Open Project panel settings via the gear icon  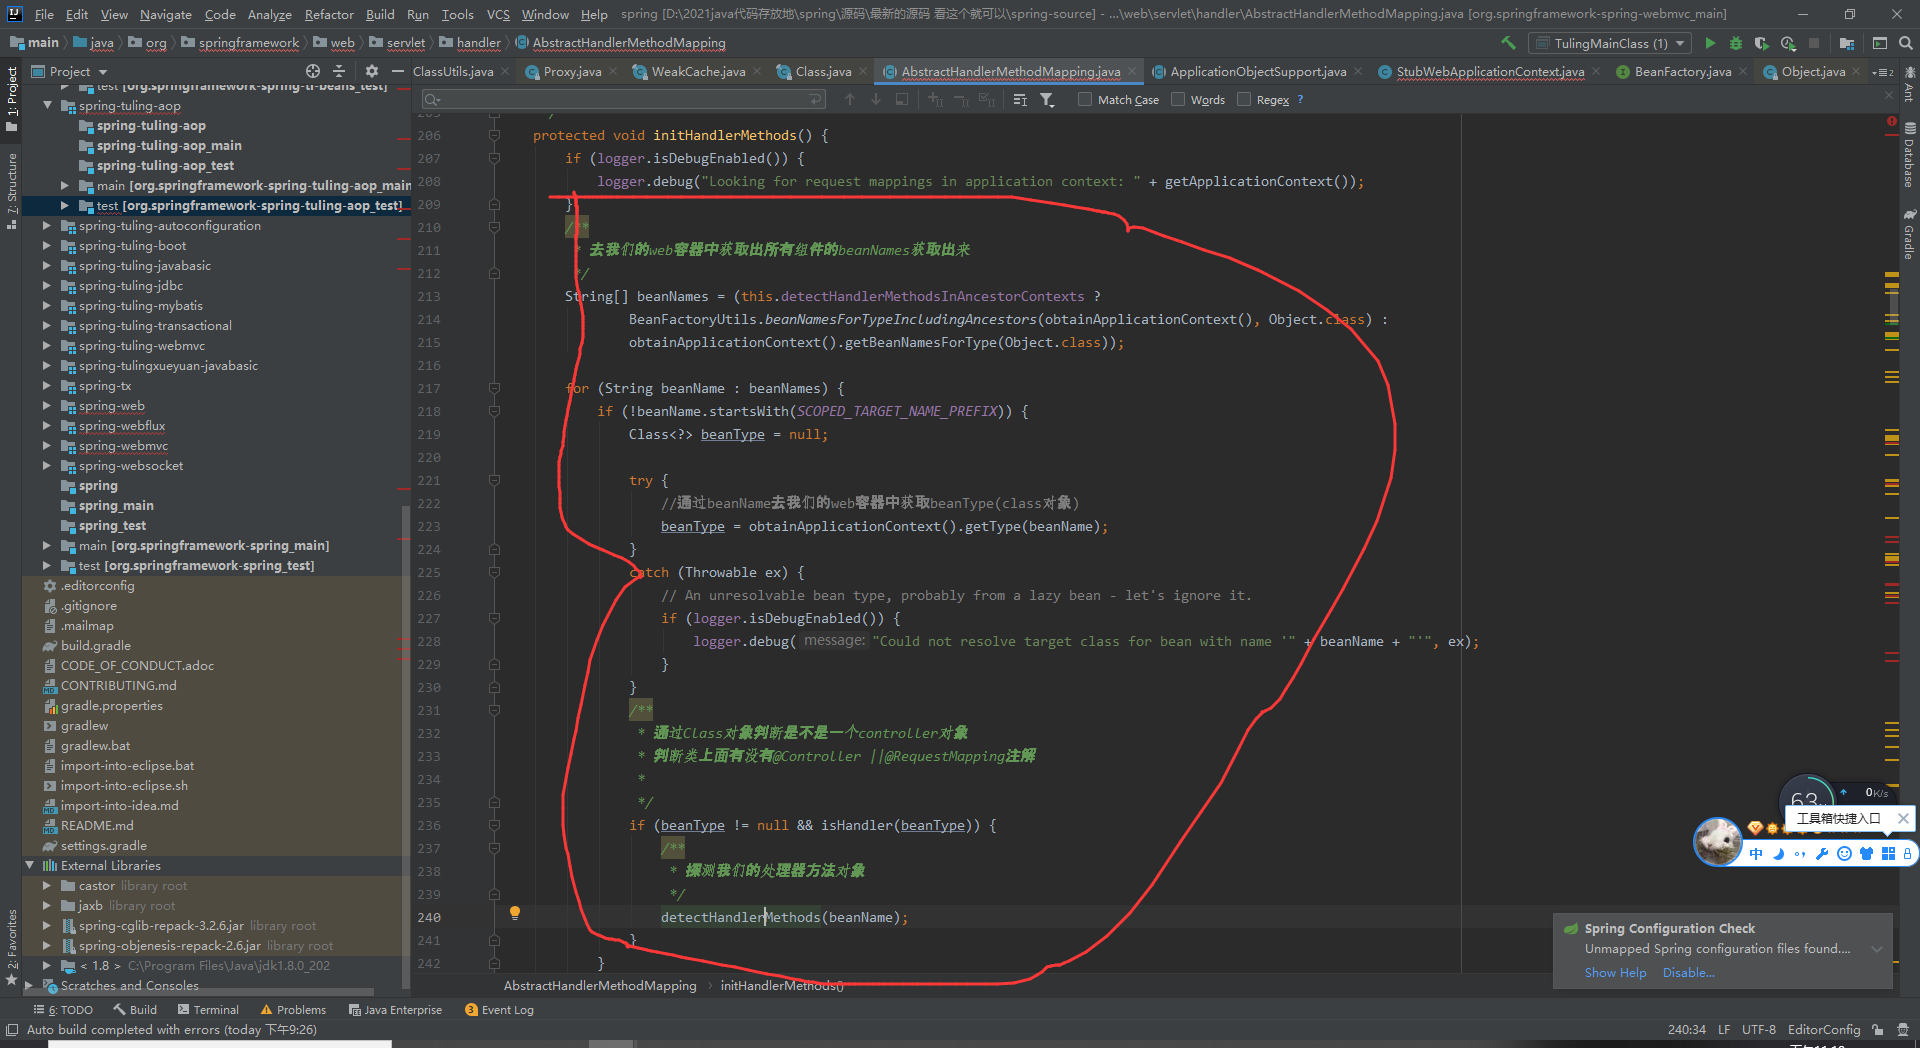pos(372,71)
